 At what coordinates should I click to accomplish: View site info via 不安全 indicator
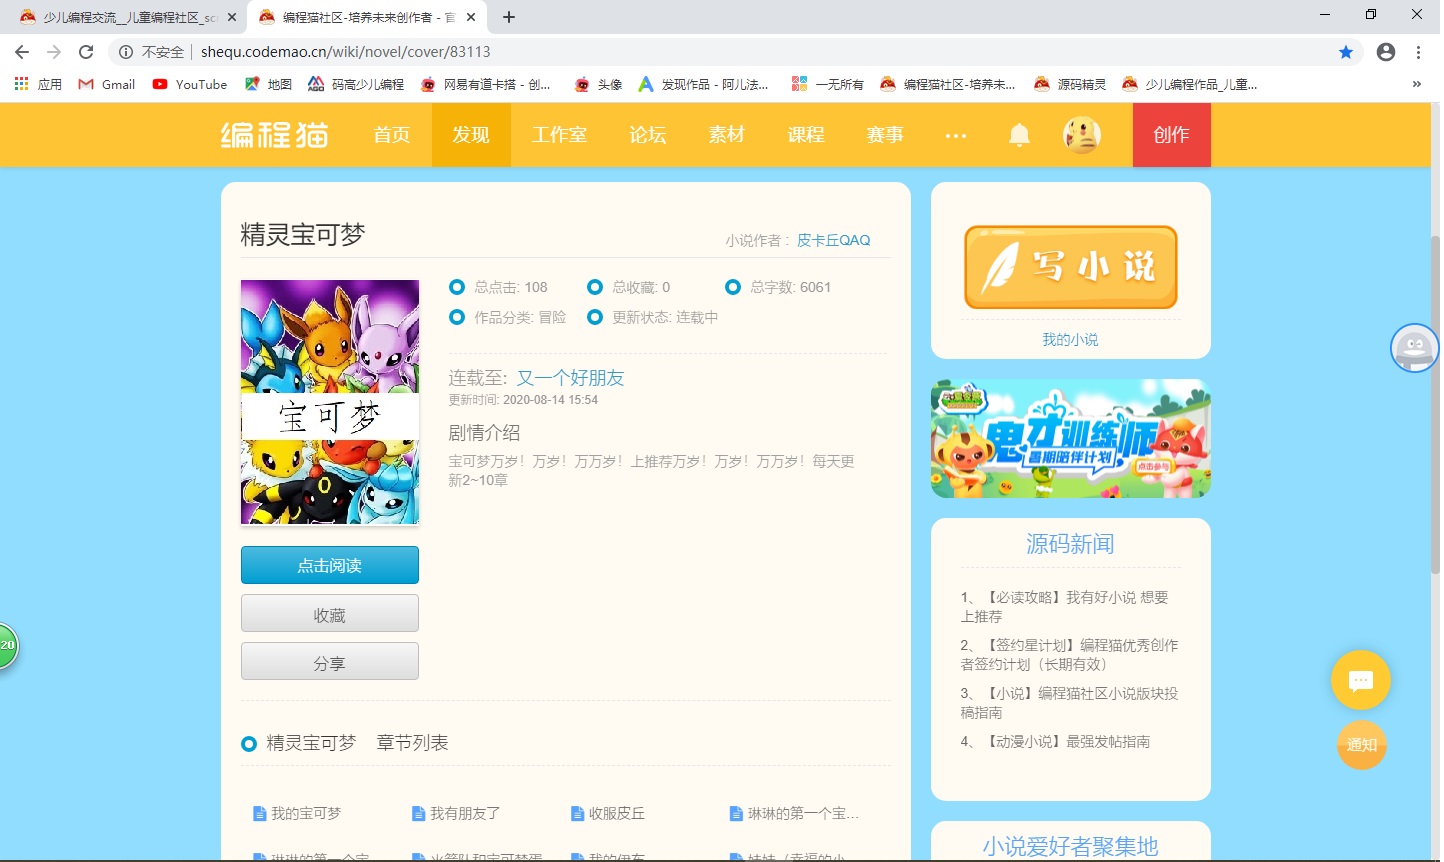tap(152, 52)
